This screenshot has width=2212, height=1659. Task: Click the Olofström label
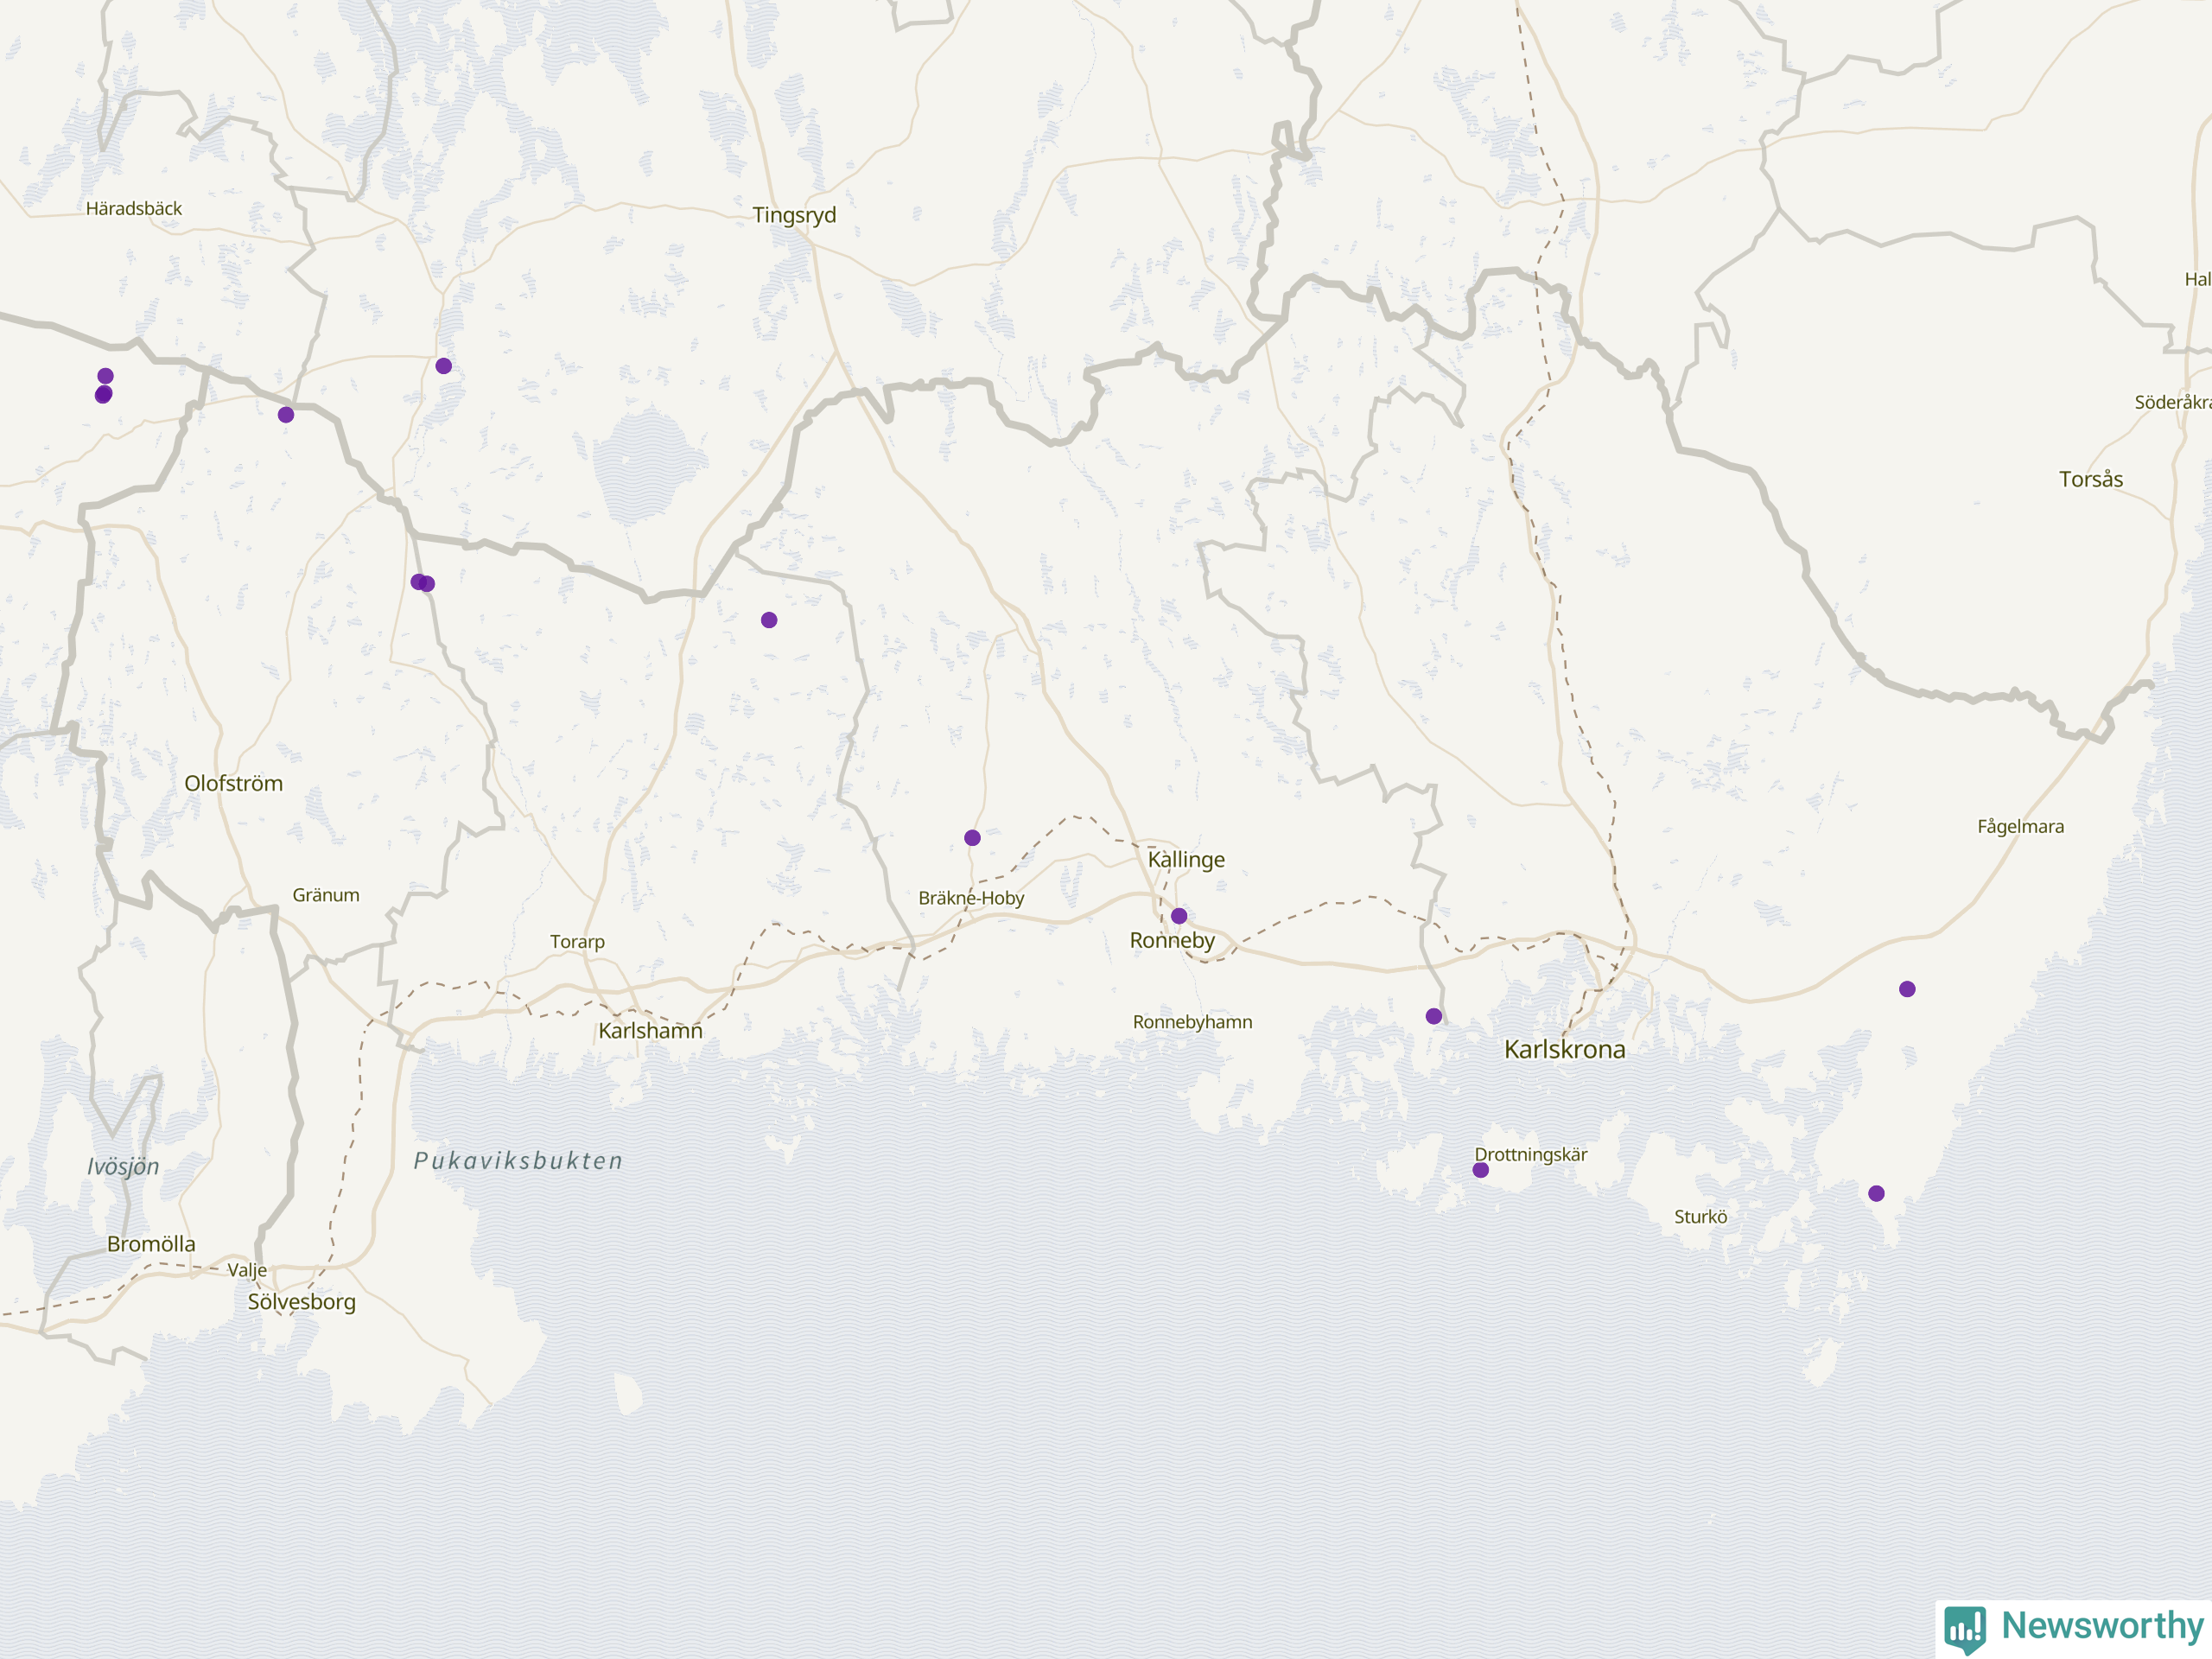[x=233, y=783]
